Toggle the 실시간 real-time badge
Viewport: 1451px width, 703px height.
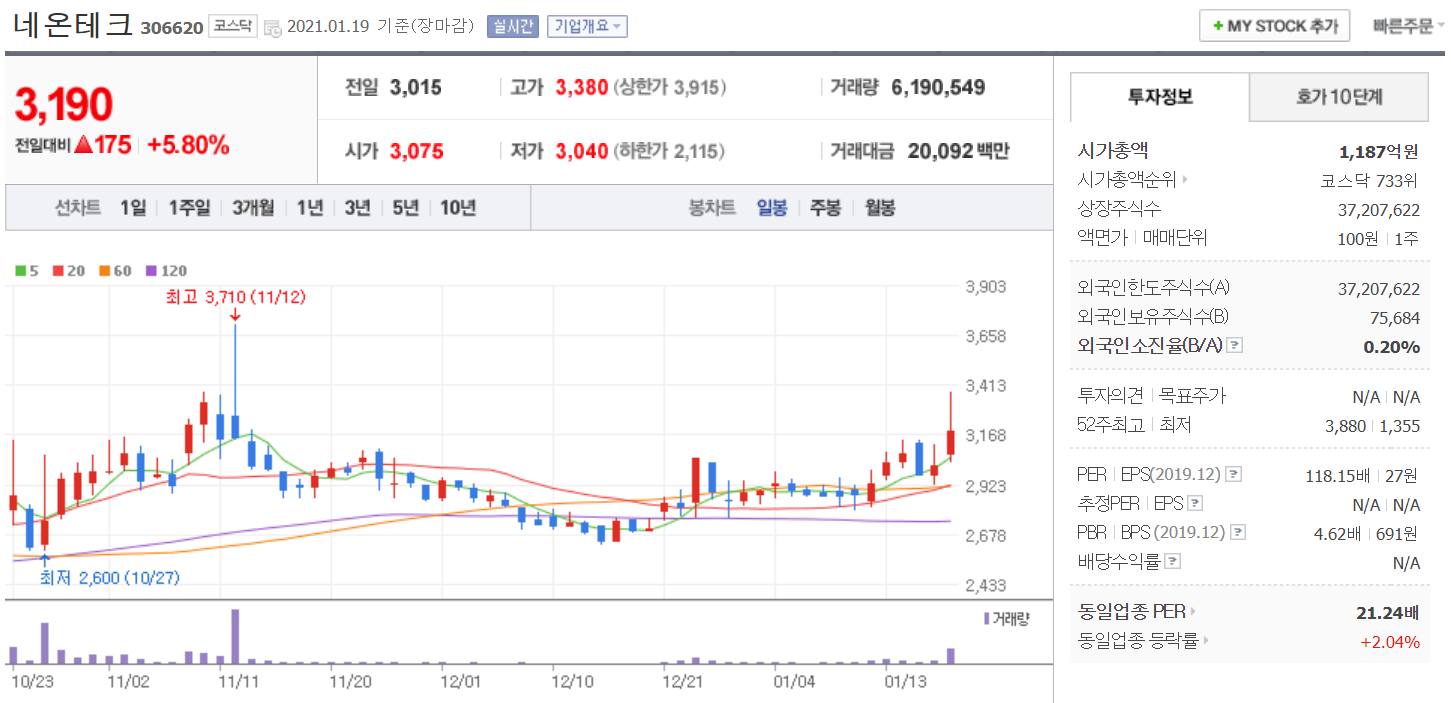[x=512, y=27]
